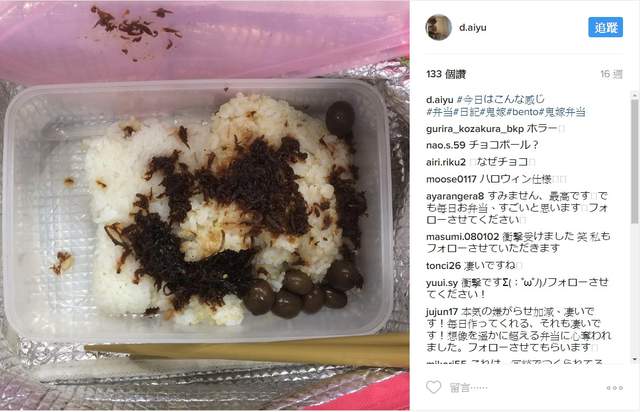
Task: Click the scrollbar down arrow in comments
Action: [634, 359]
